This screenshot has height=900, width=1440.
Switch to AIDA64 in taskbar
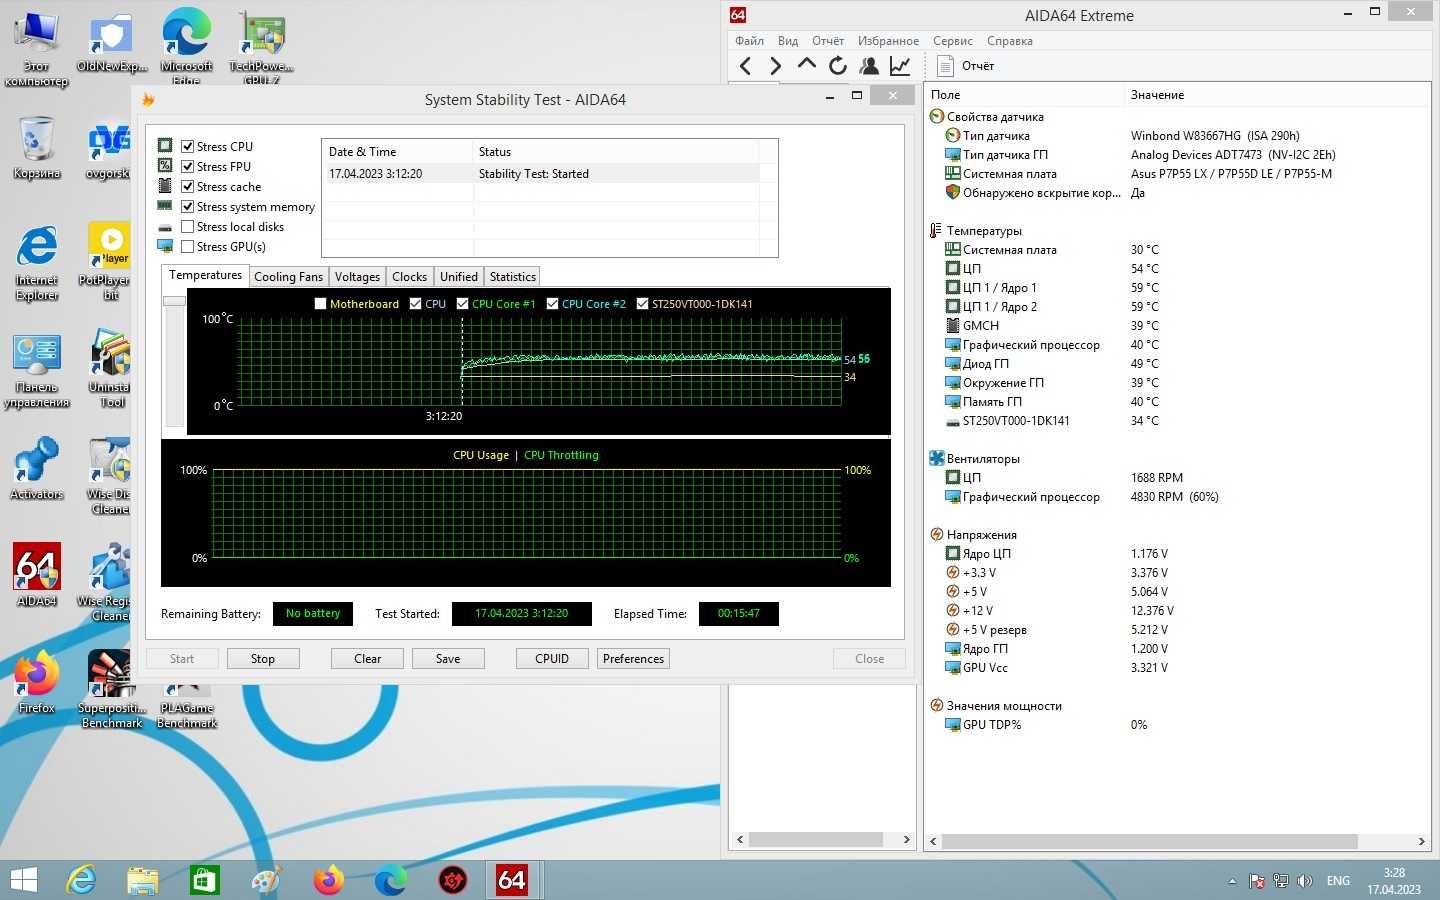pos(512,880)
